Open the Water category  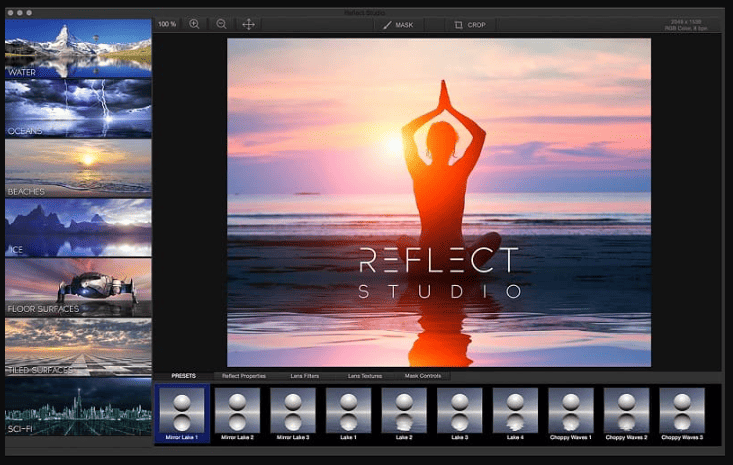78,48
